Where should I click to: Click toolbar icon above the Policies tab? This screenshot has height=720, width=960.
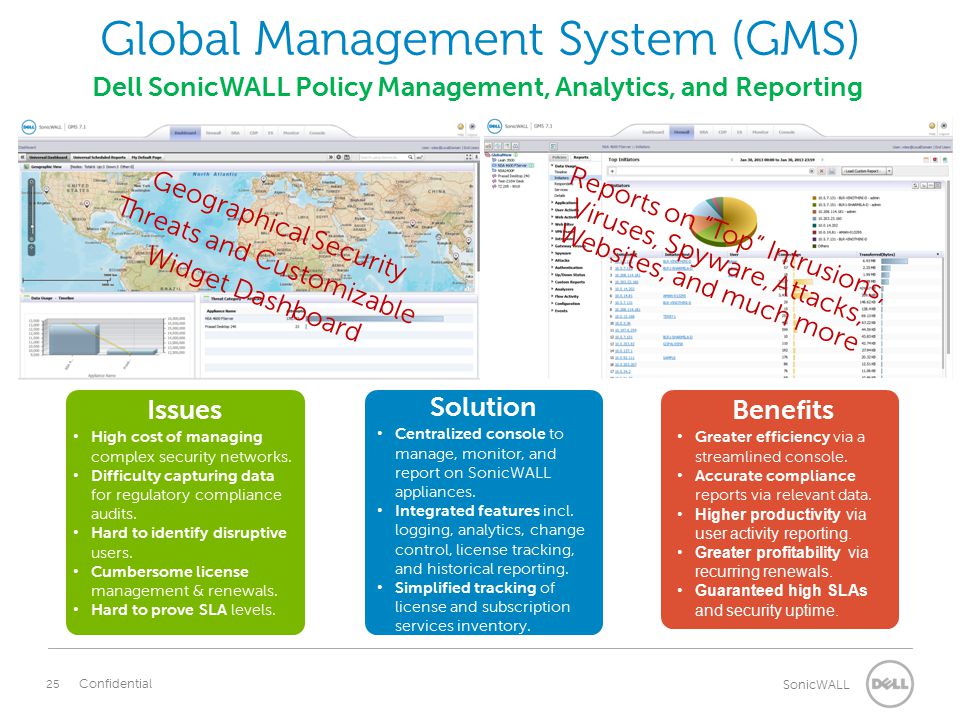coord(553,146)
